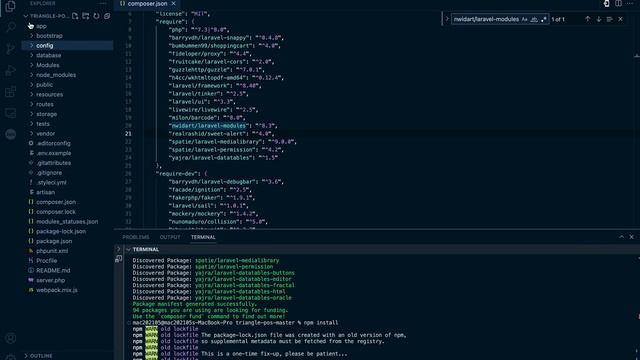Toggle Match Whole Word in find widget
Screen dimensions: 640x360
[x=534, y=19]
